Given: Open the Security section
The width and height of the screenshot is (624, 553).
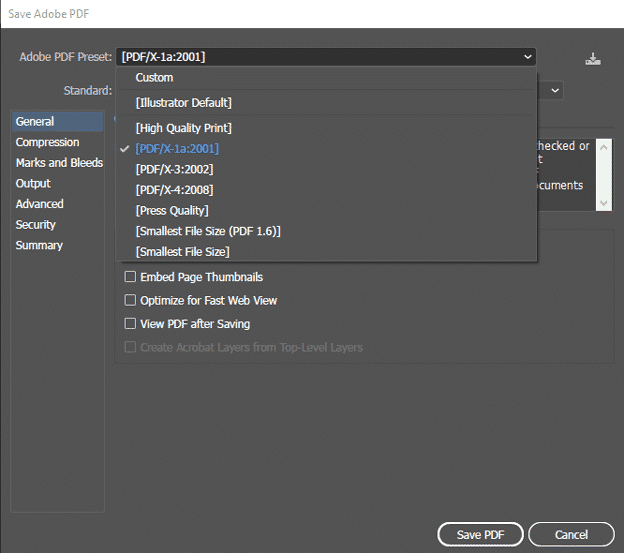Looking at the screenshot, I should point(35,225).
